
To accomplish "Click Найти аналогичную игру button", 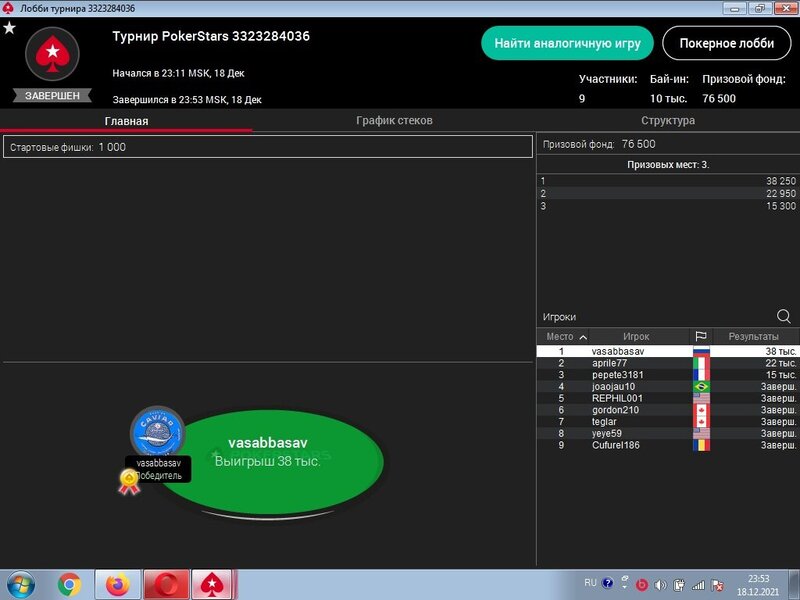I will pyautogui.click(x=567, y=44).
